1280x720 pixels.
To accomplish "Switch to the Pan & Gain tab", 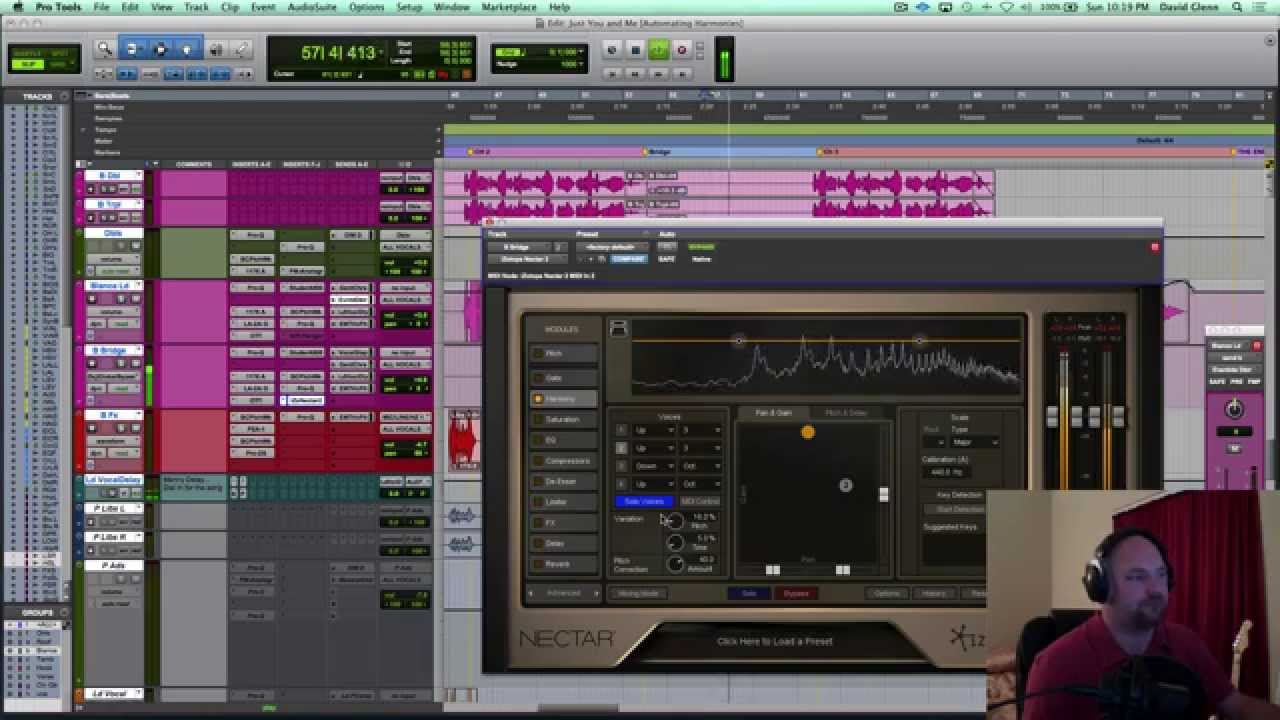I will coord(773,413).
